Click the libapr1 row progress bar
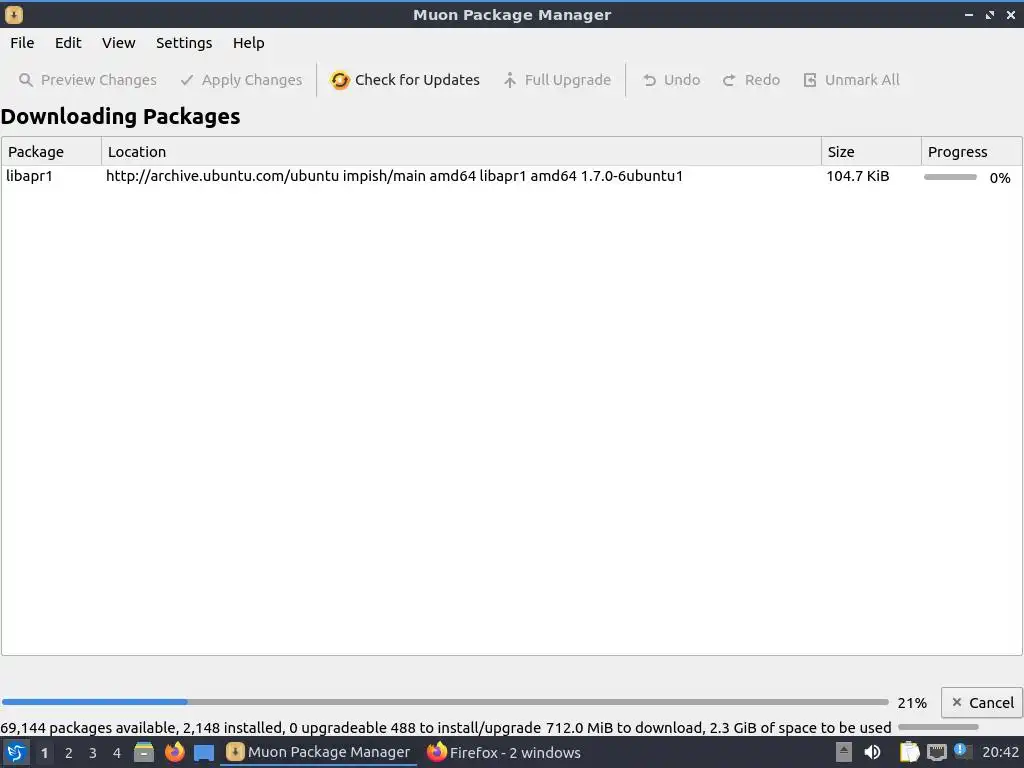The height and width of the screenshot is (768, 1024). (x=950, y=177)
